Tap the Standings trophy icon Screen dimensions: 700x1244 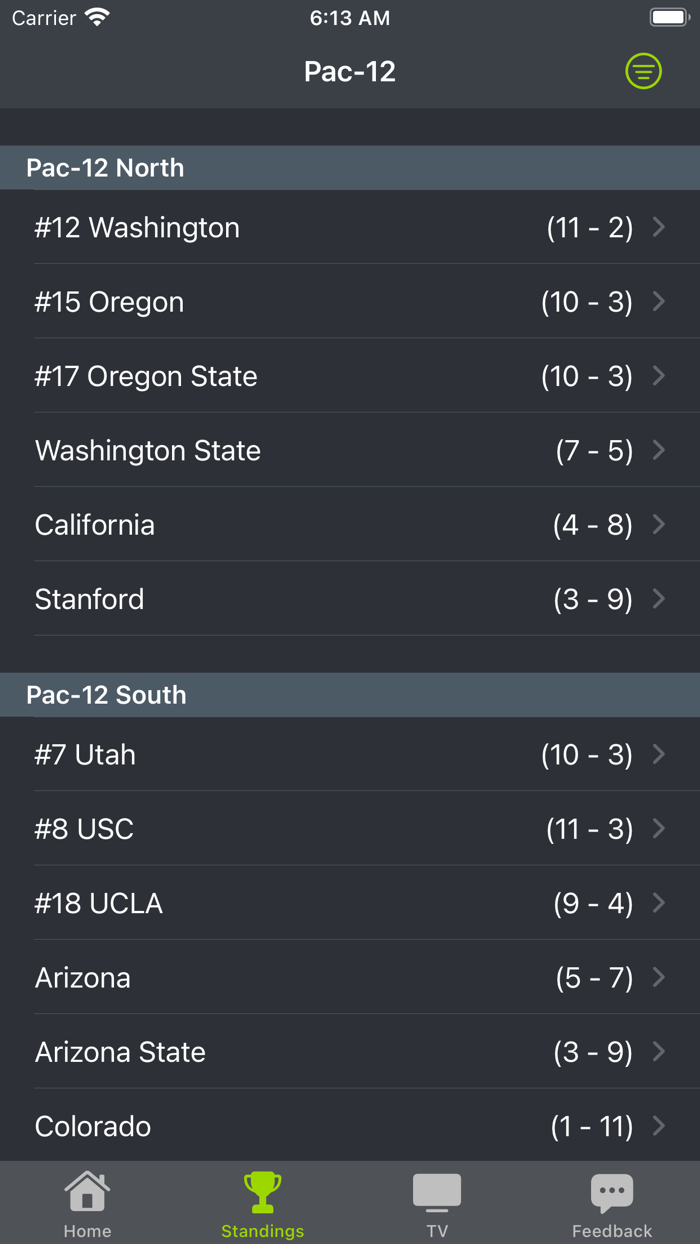click(x=262, y=1192)
